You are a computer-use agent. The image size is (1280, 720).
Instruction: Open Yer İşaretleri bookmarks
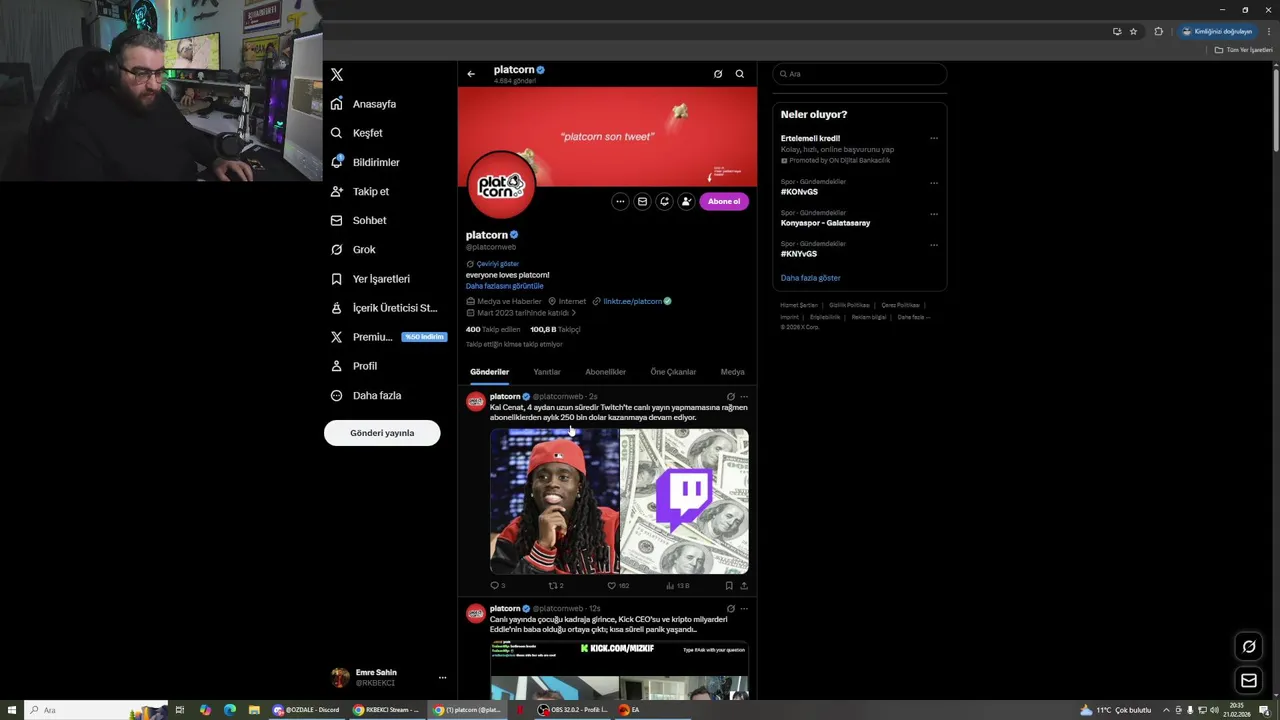click(x=370, y=279)
